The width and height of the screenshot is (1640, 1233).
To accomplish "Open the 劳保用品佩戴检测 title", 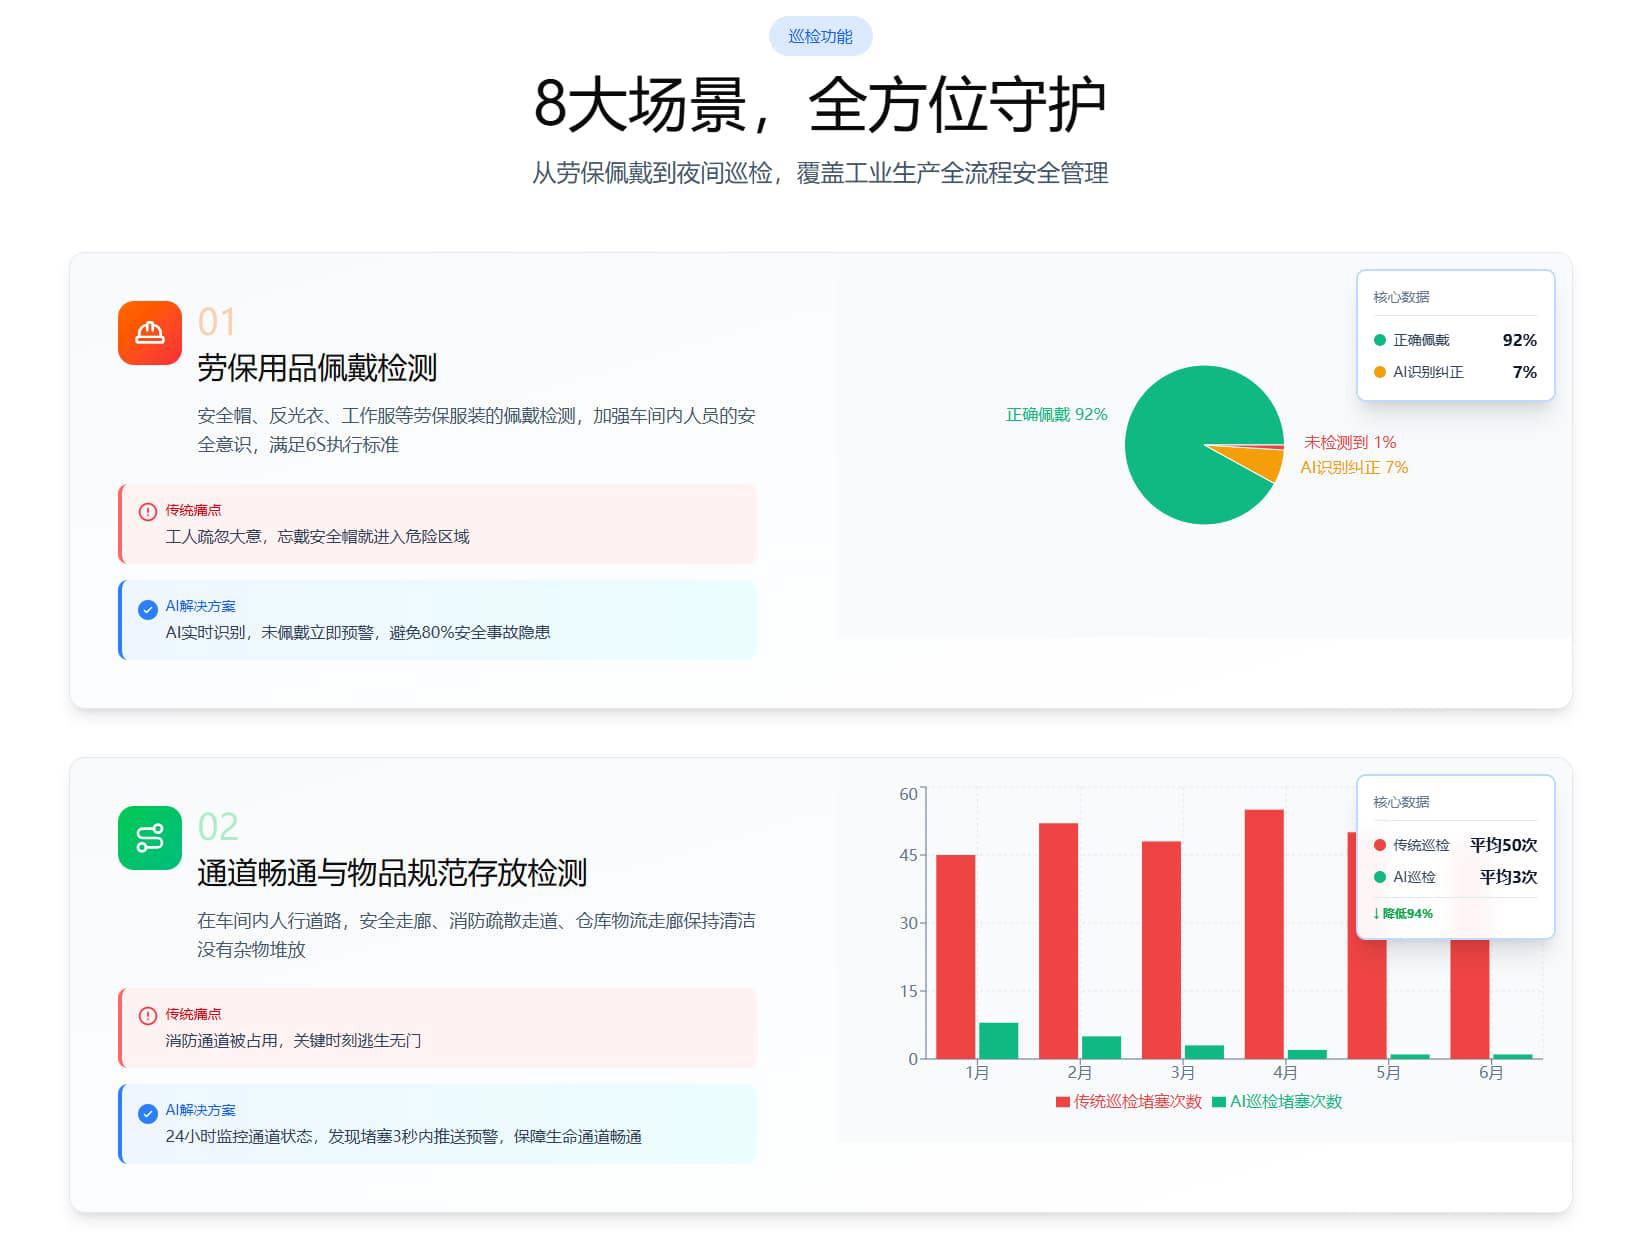I will [x=317, y=368].
